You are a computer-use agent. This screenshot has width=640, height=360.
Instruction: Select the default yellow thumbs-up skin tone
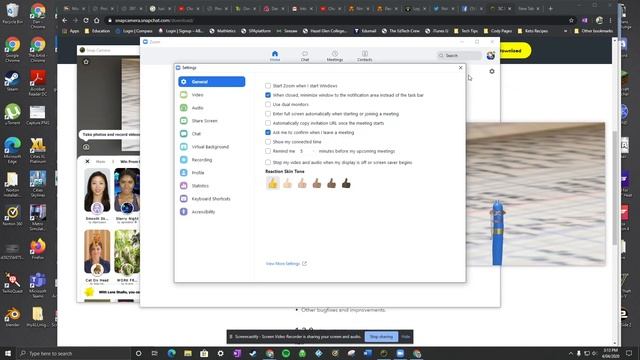[273, 183]
